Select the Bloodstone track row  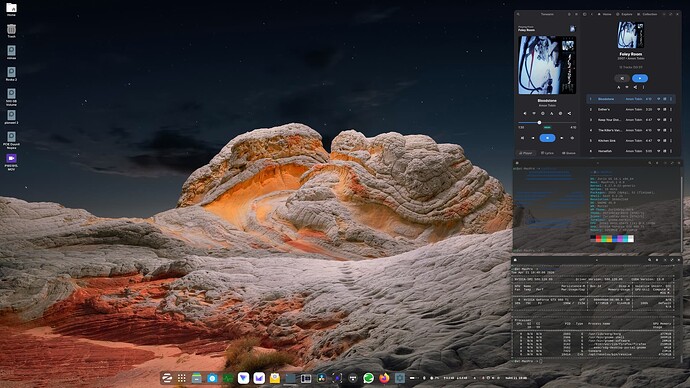[x=631, y=99]
